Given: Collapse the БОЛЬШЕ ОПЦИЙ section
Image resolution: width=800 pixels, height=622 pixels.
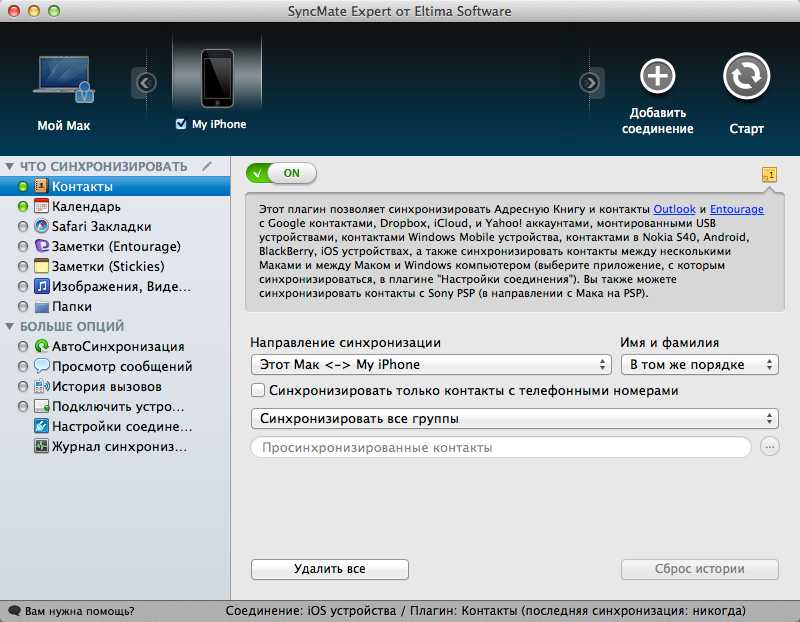Looking at the screenshot, I should 9,326.
